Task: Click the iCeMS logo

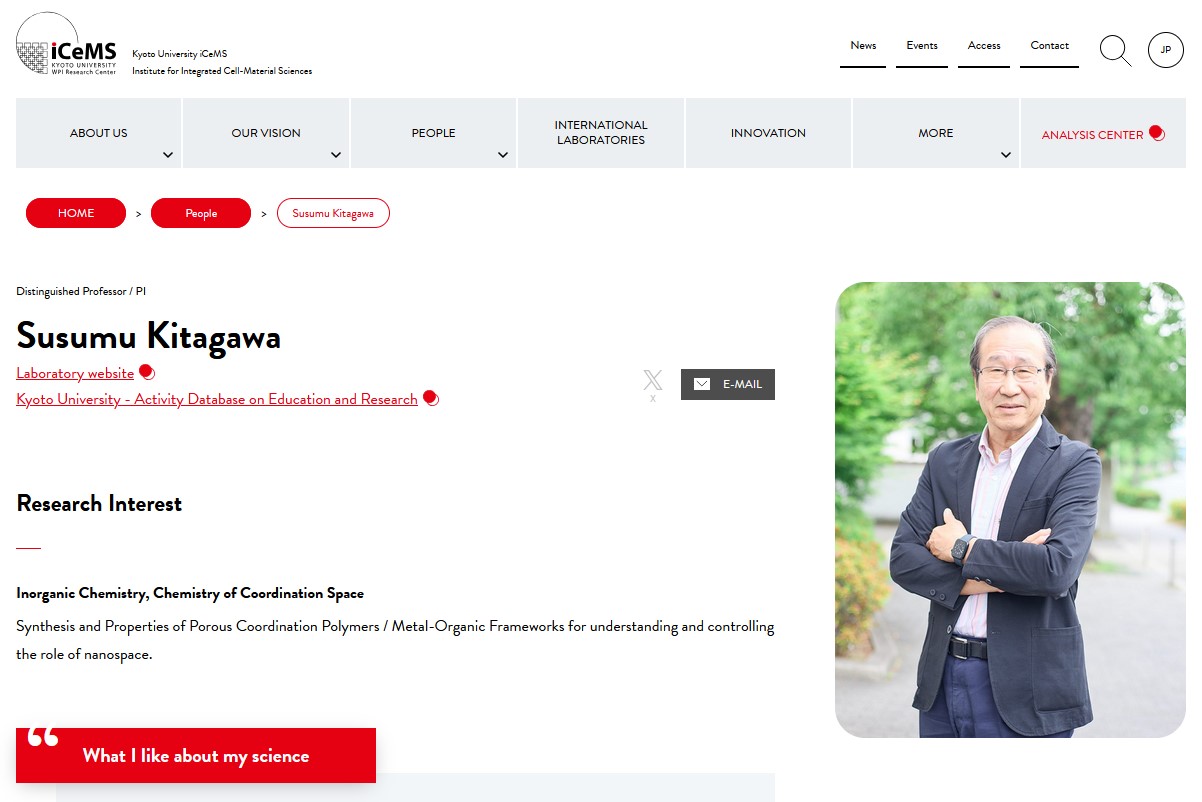Action: (67, 45)
